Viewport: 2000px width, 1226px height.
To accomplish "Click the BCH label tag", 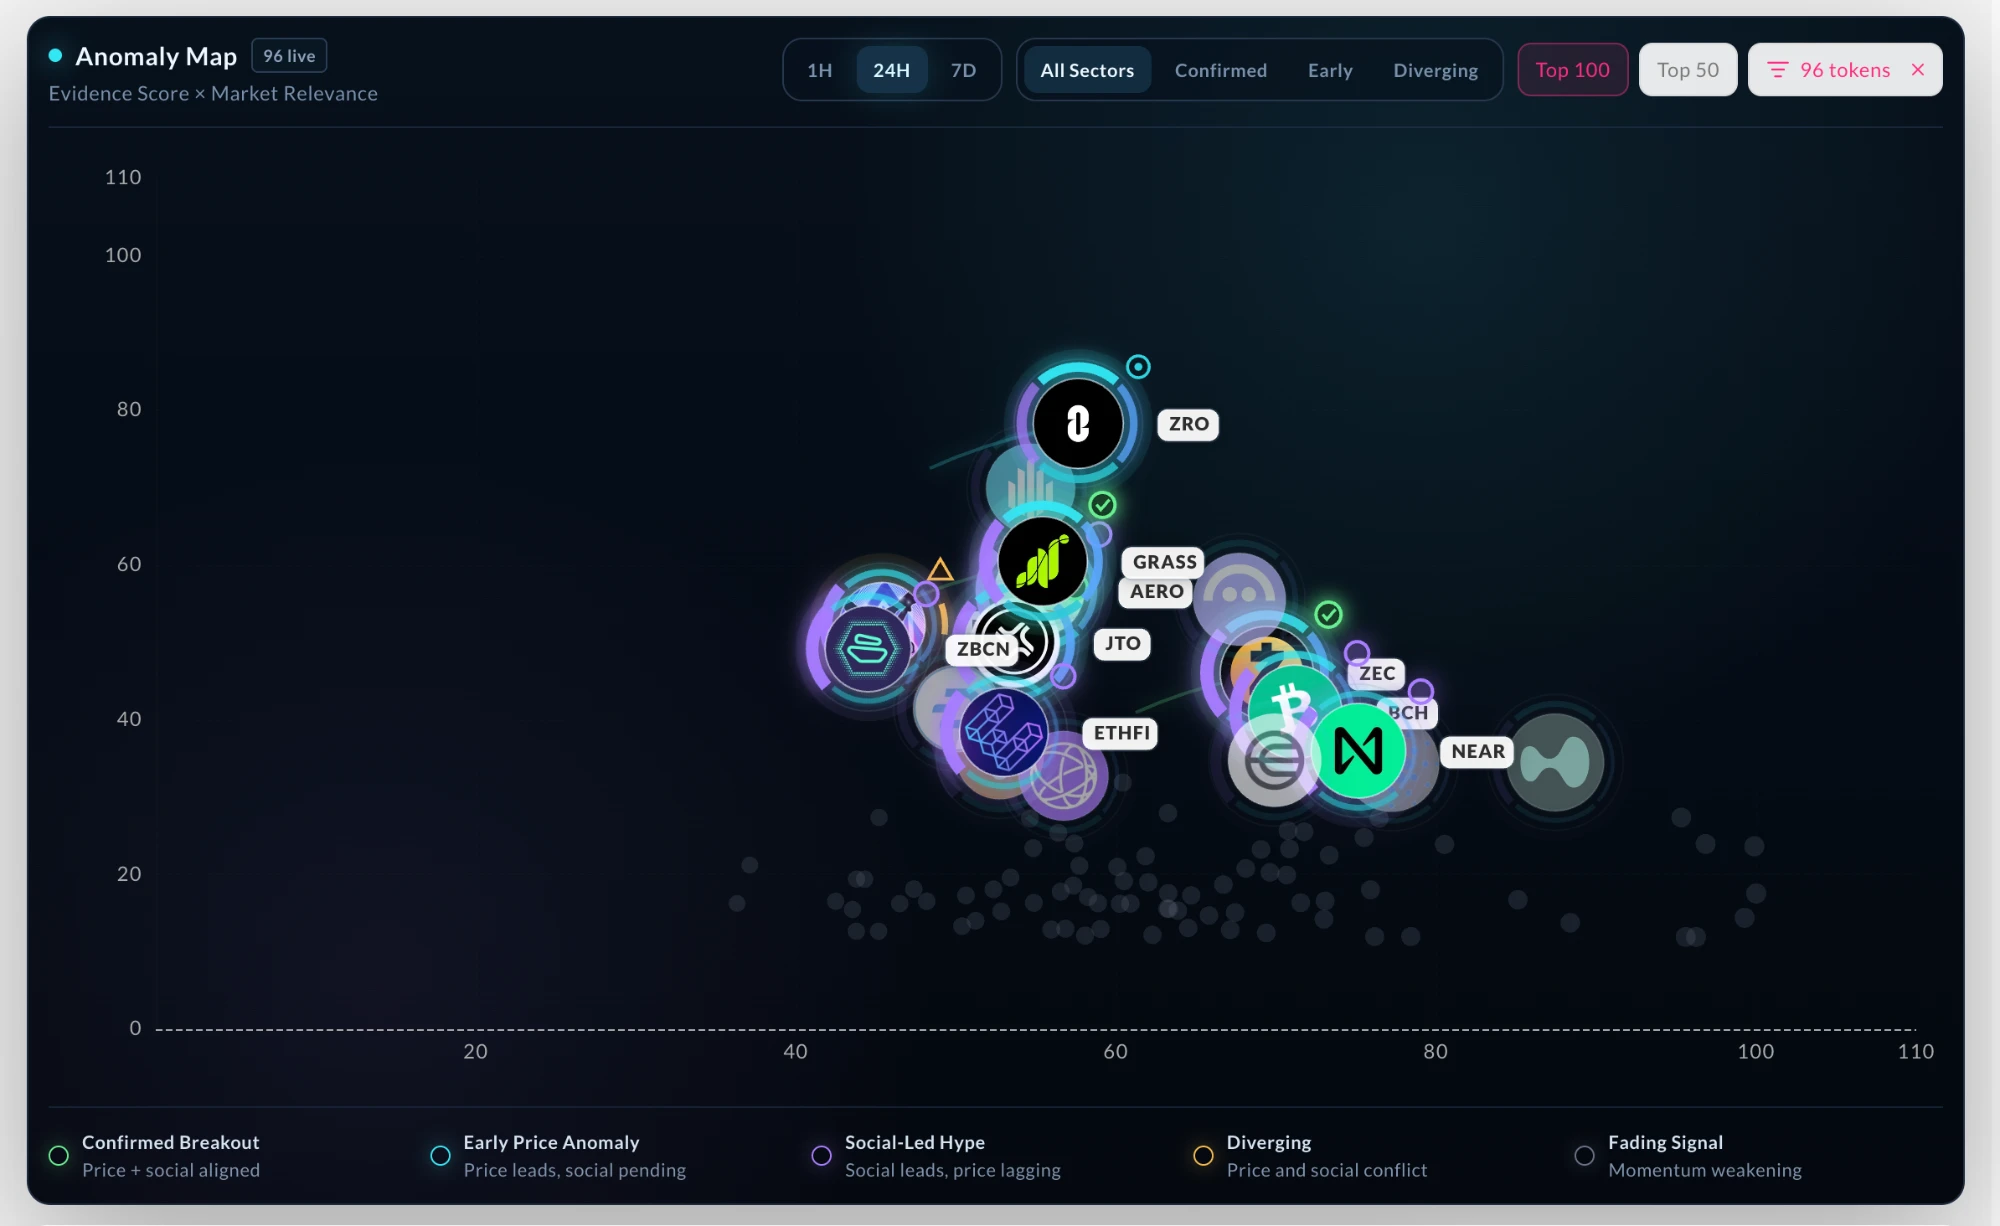I will click(x=1407, y=713).
